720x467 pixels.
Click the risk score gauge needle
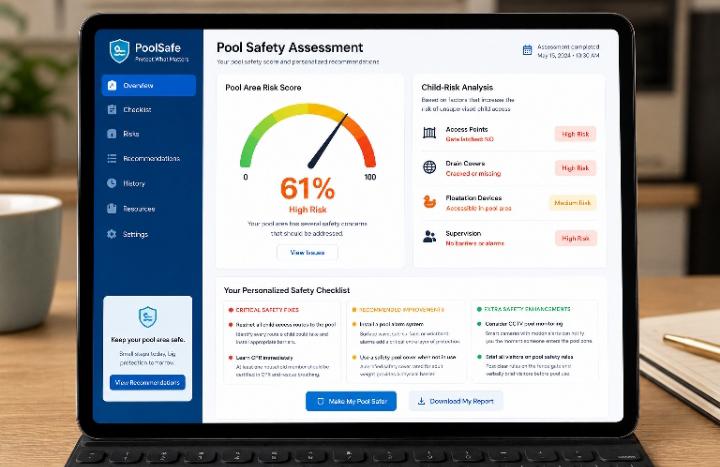tap(328, 141)
